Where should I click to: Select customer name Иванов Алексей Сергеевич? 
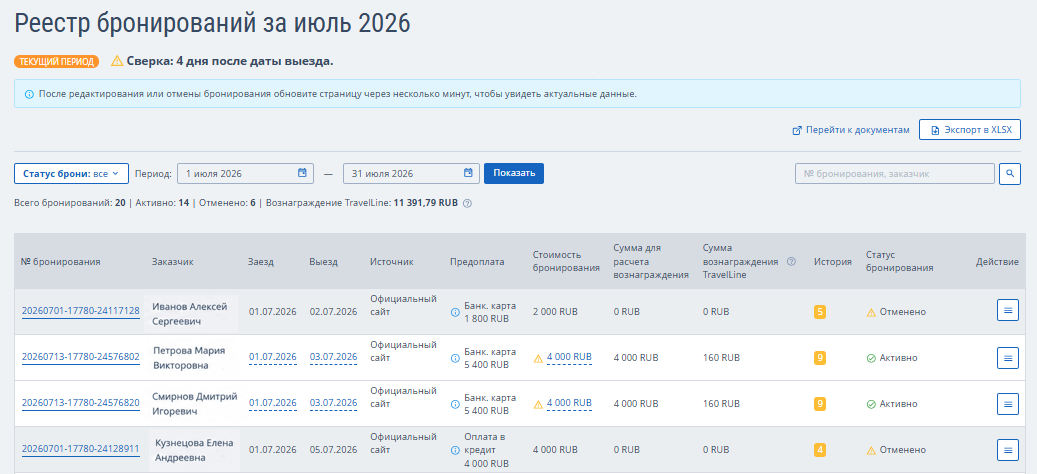point(190,313)
